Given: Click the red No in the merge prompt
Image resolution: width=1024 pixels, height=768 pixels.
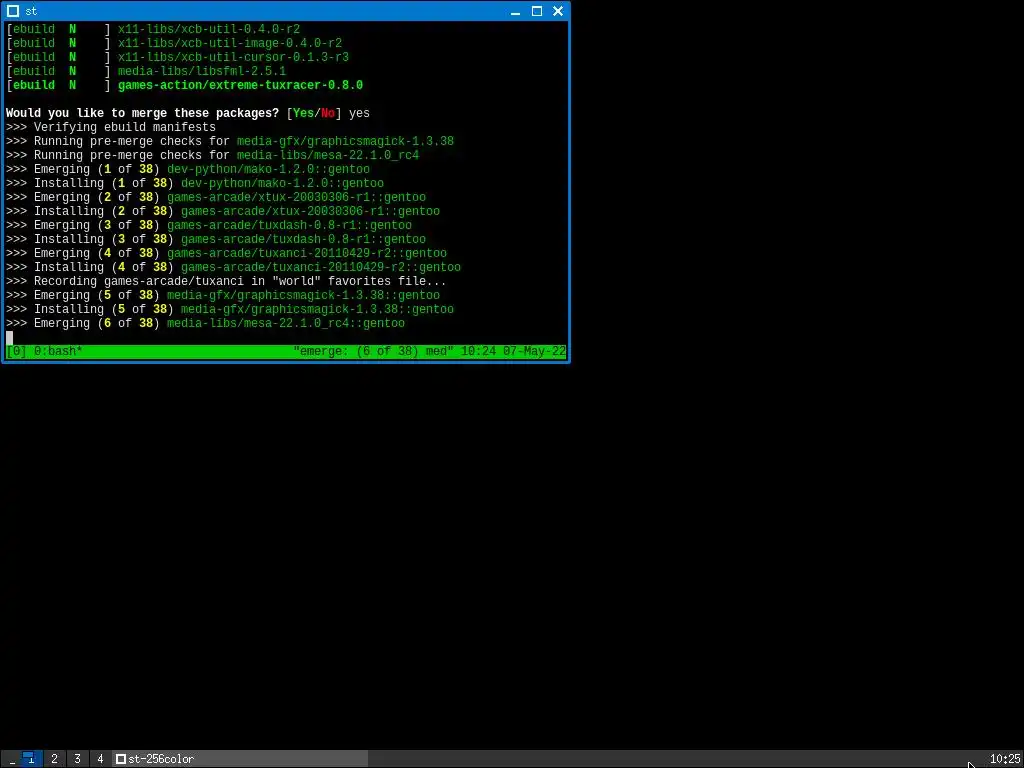Looking at the screenshot, I should pos(328,113).
